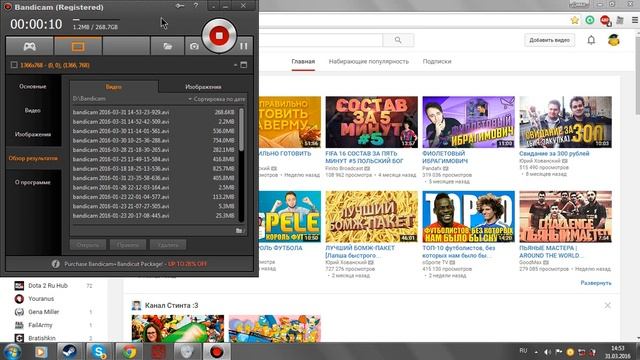
Task: Open the Bandicam output folder icon
Action: click(167, 46)
